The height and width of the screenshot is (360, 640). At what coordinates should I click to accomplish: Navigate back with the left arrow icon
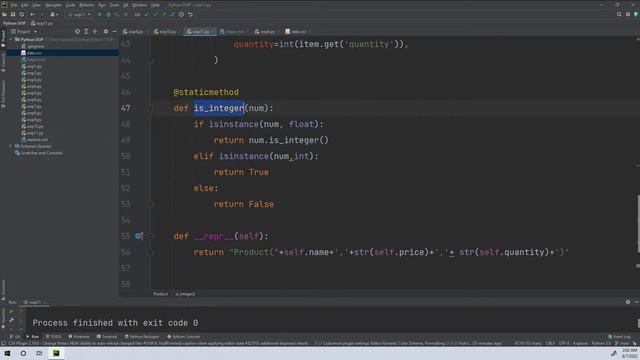33,14
